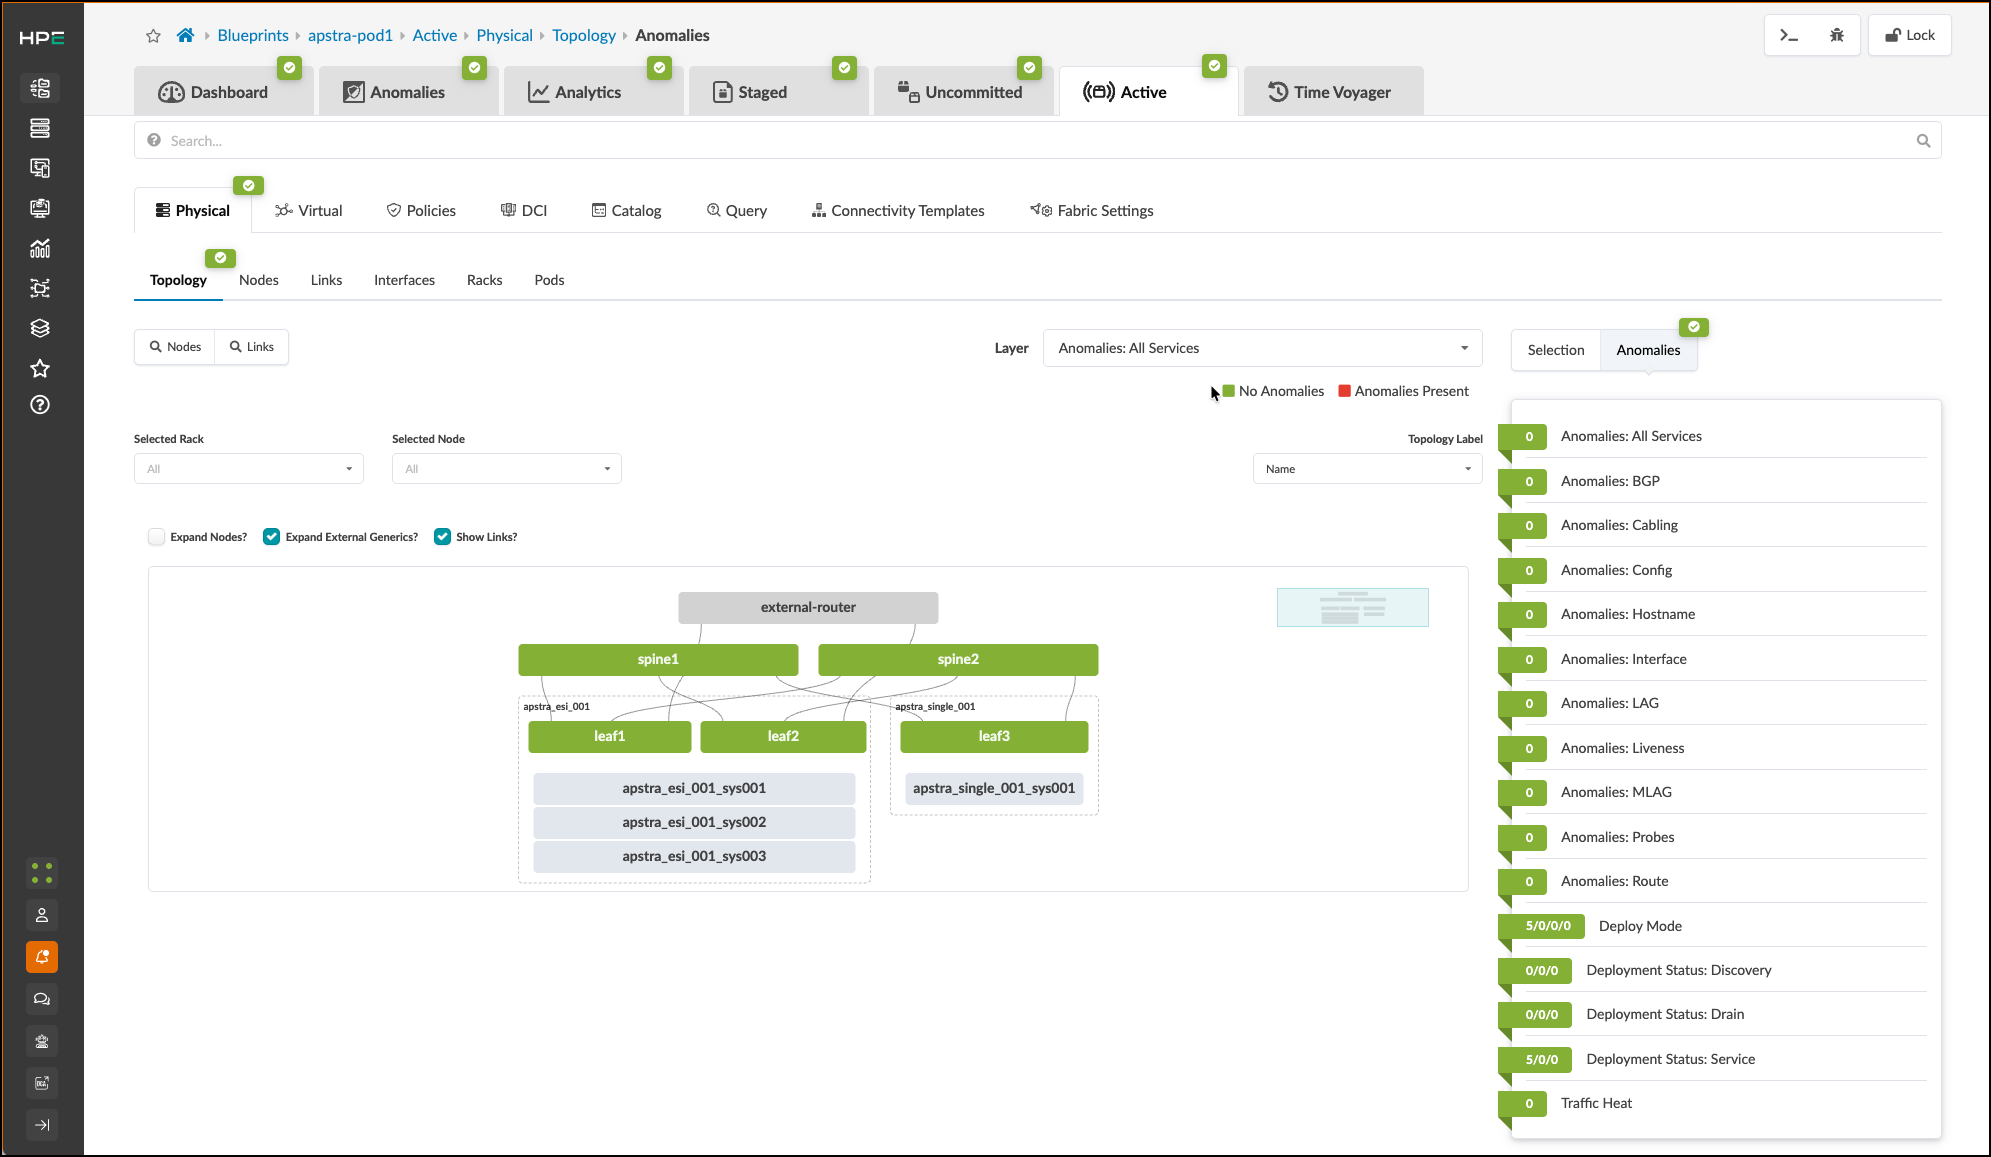Click the search magnifier icon in search bar
Image resolution: width=1991 pixels, height=1157 pixels.
[x=1923, y=141]
